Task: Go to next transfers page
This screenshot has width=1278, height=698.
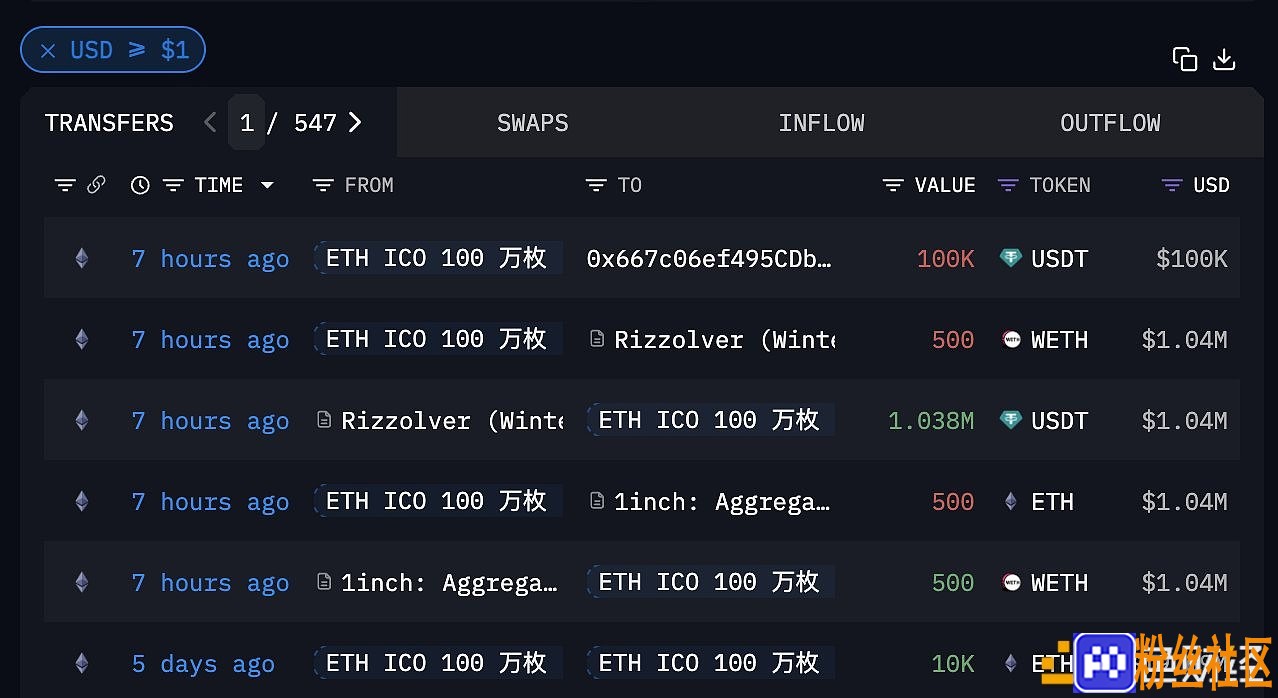Action: pyautogui.click(x=355, y=123)
